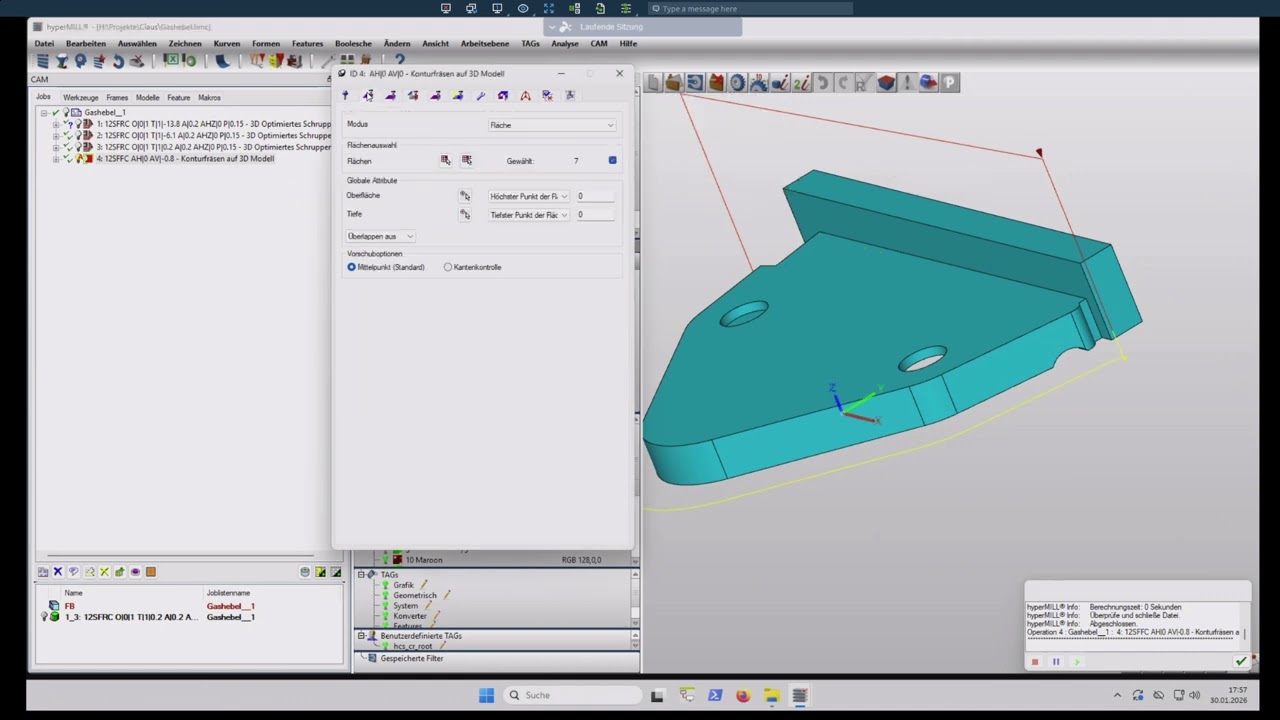Collapse the TAGs tree node

click(x=361, y=575)
